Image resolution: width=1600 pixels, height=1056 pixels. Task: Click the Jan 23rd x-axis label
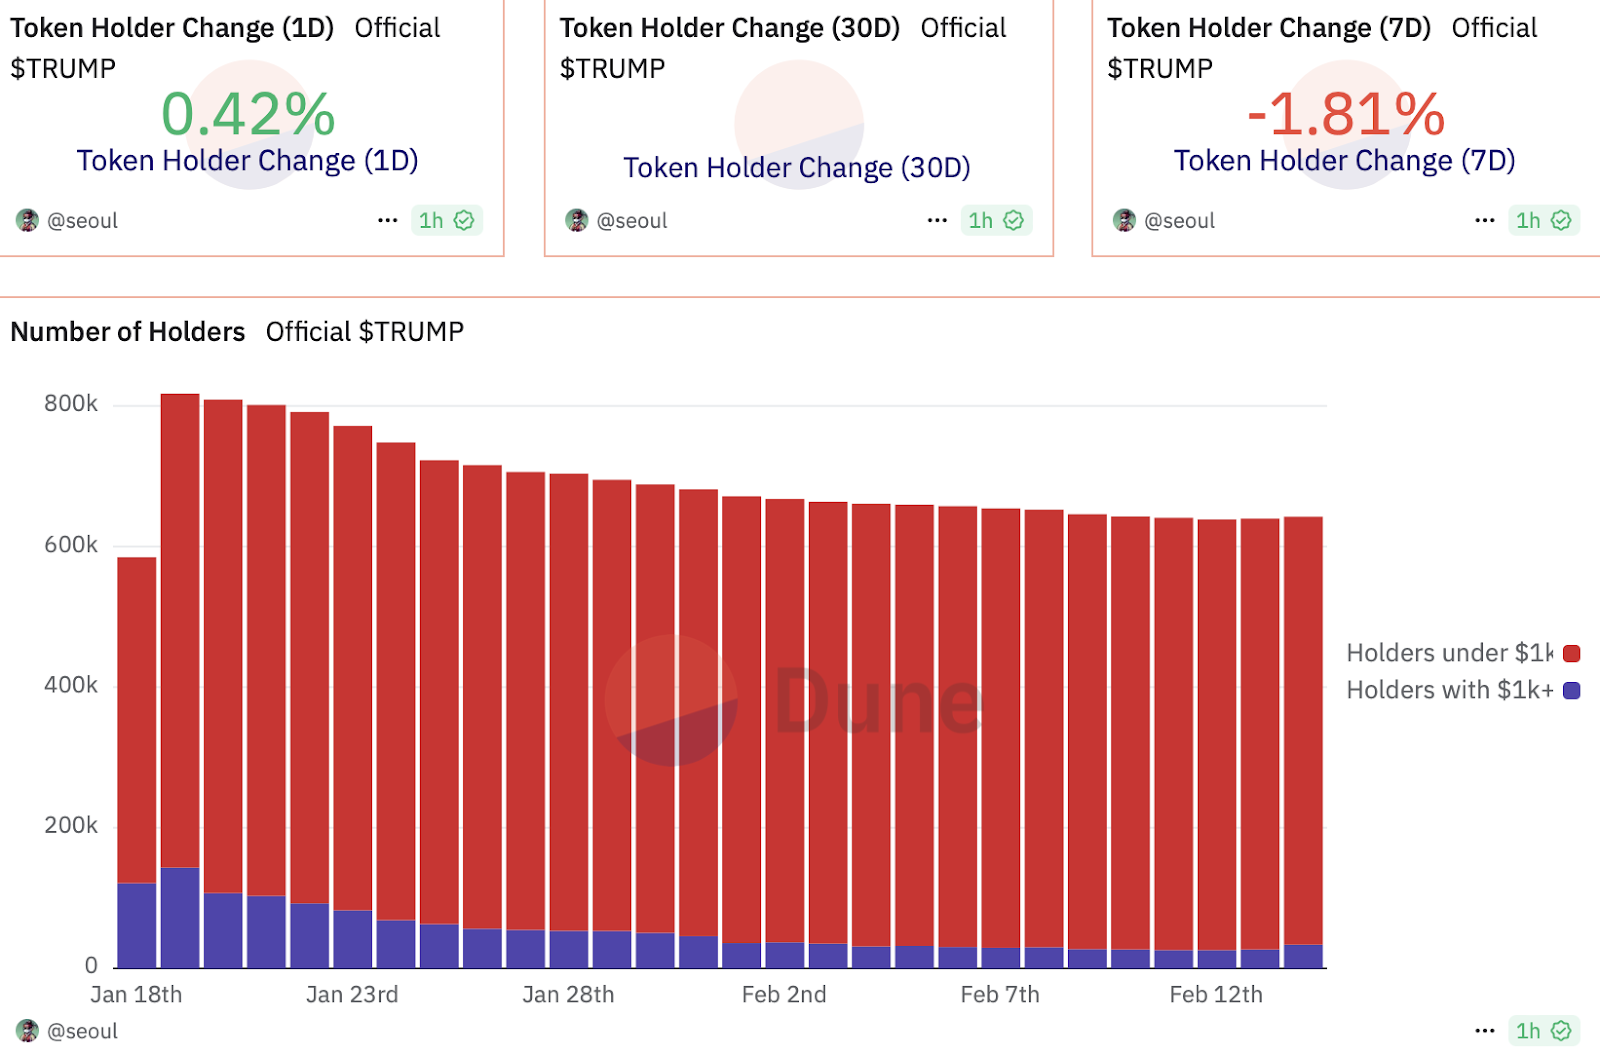(x=352, y=995)
